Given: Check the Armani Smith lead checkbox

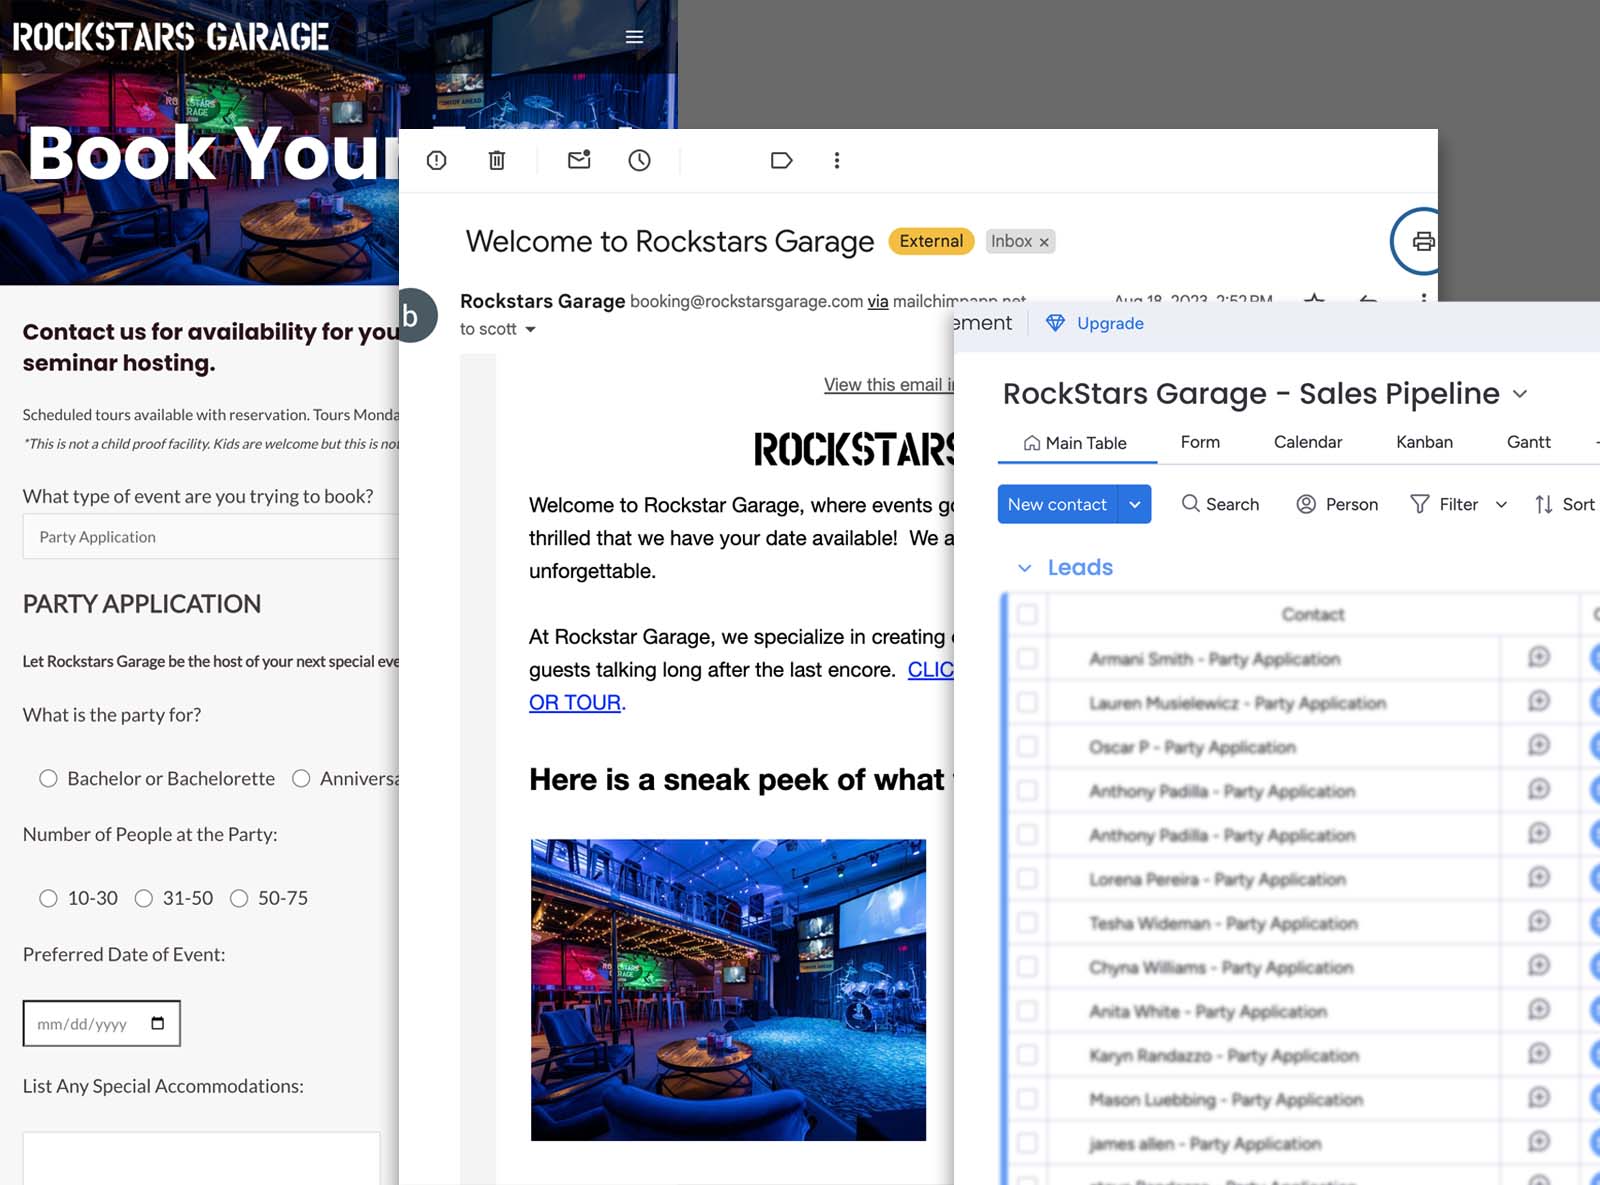Looking at the screenshot, I should pyautogui.click(x=1027, y=658).
